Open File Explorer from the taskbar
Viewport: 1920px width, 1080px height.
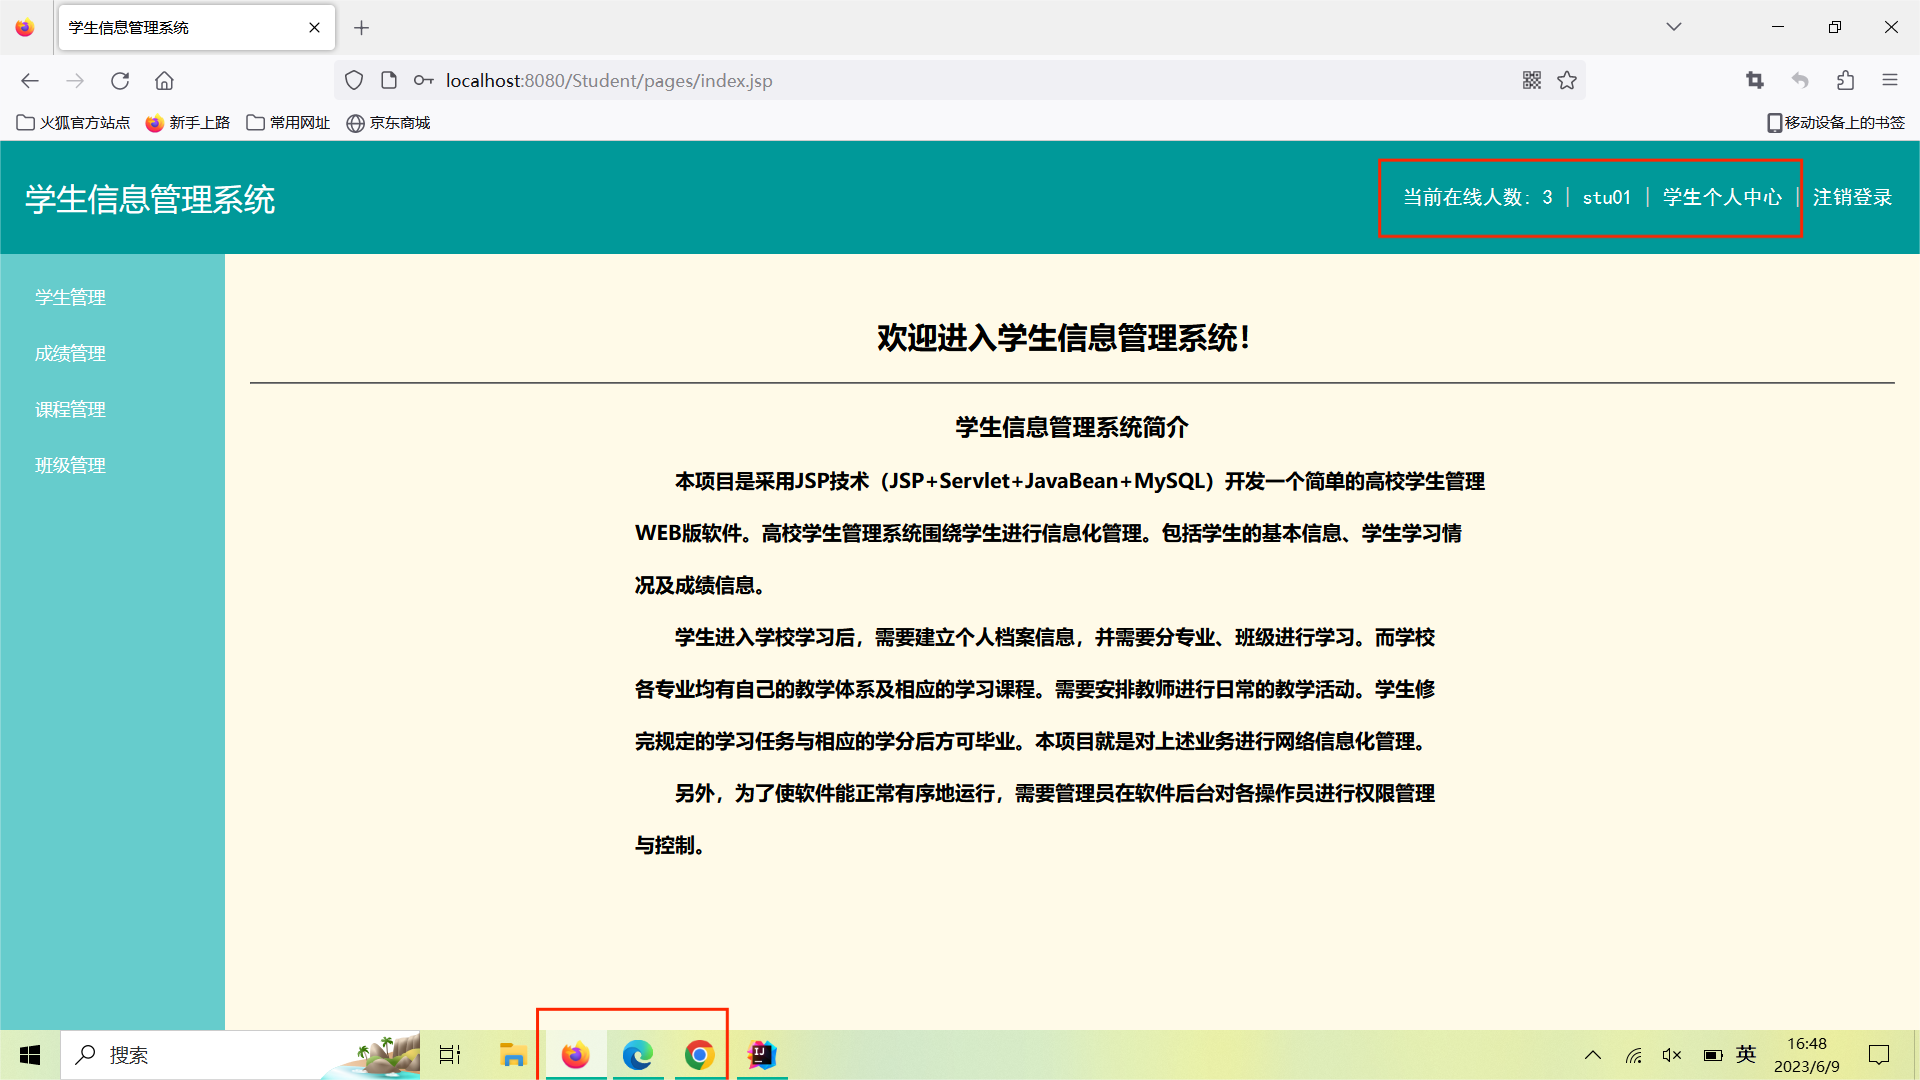[x=513, y=1055]
